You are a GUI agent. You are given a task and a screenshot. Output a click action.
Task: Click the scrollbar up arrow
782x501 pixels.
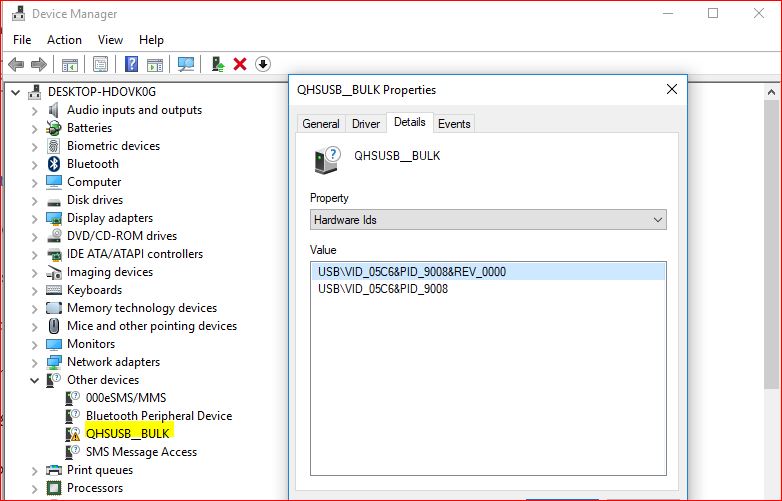point(771,92)
